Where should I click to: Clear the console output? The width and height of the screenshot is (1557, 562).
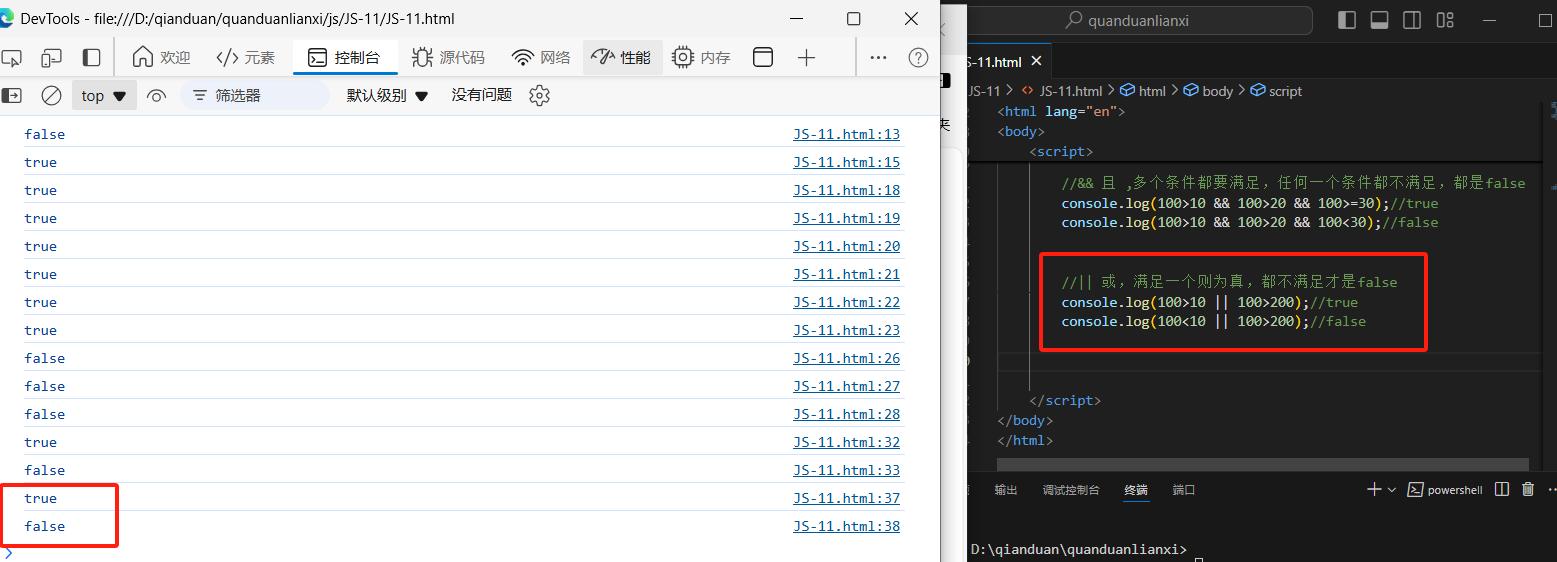pyautogui.click(x=51, y=95)
